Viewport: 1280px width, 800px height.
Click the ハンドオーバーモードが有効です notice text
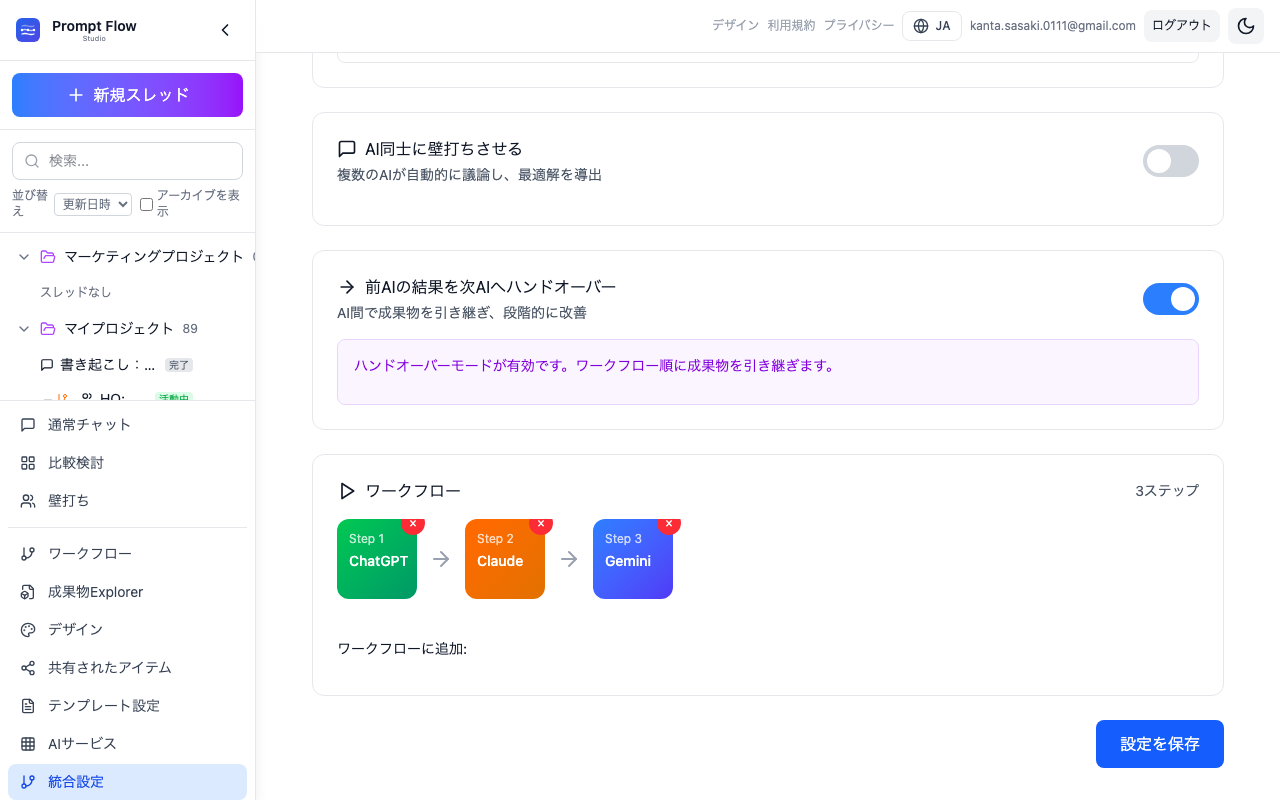pos(595,366)
